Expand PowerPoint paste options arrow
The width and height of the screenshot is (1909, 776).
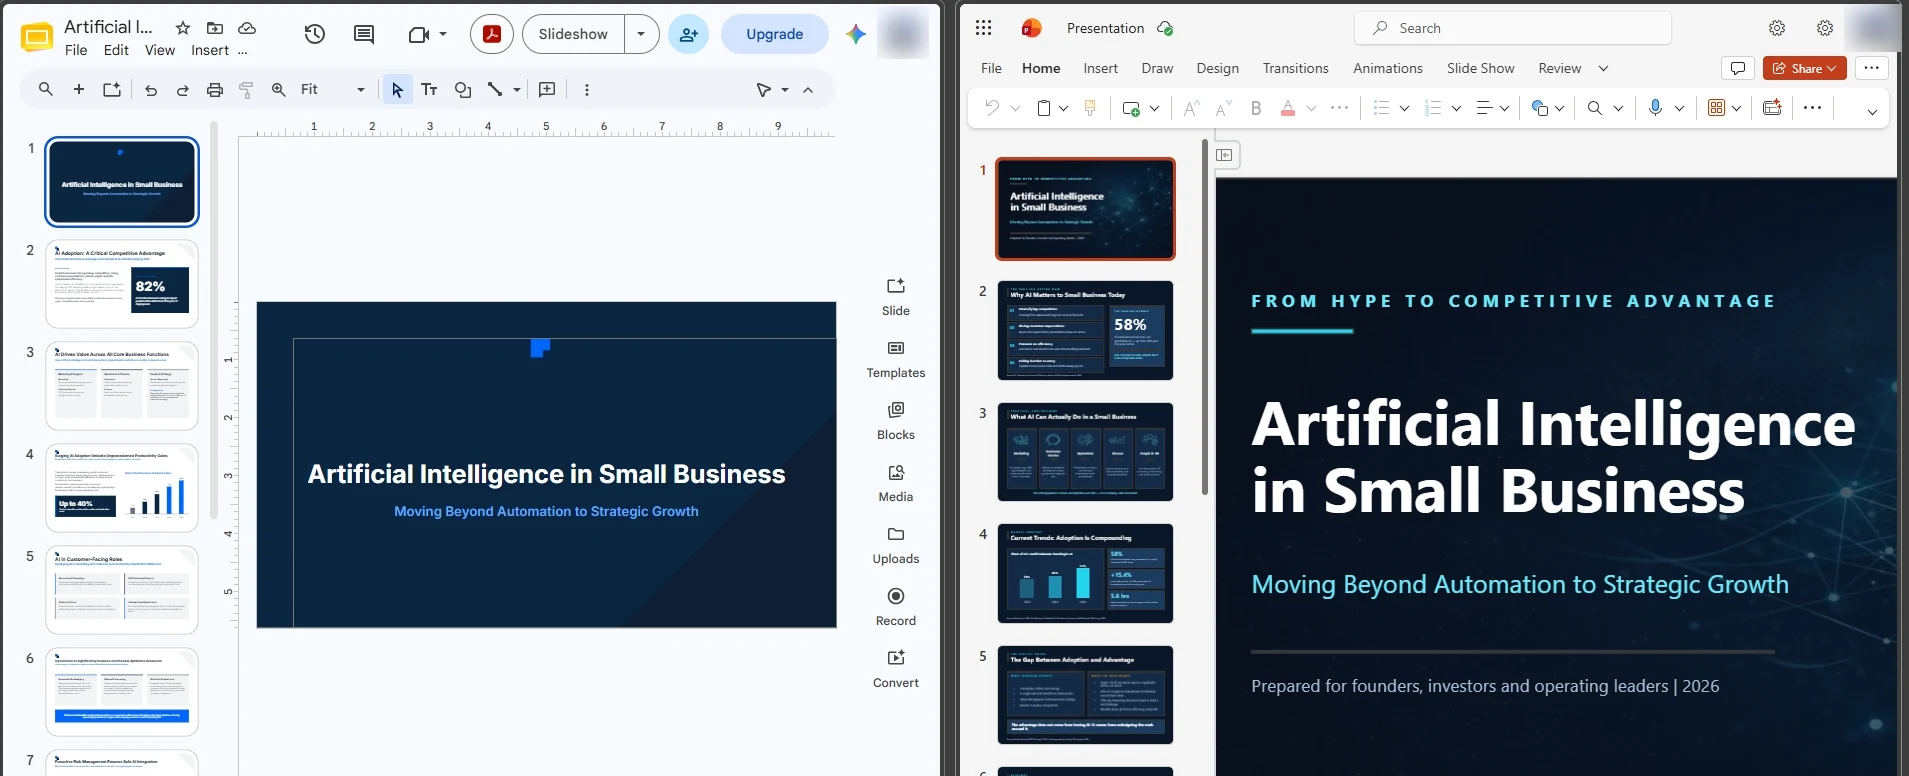click(1064, 108)
